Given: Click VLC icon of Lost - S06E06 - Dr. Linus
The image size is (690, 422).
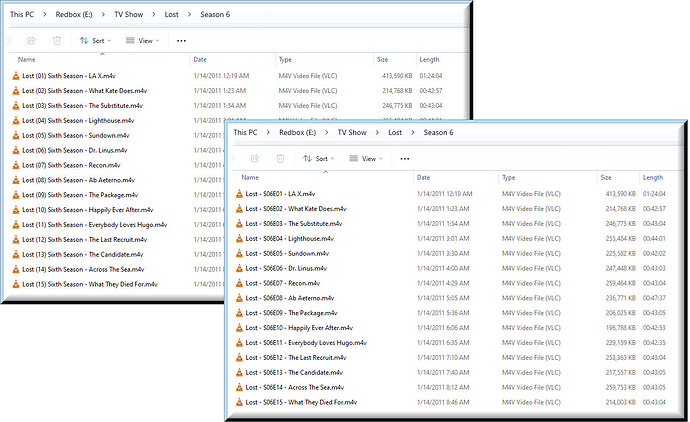Looking at the screenshot, I should coord(239,268).
